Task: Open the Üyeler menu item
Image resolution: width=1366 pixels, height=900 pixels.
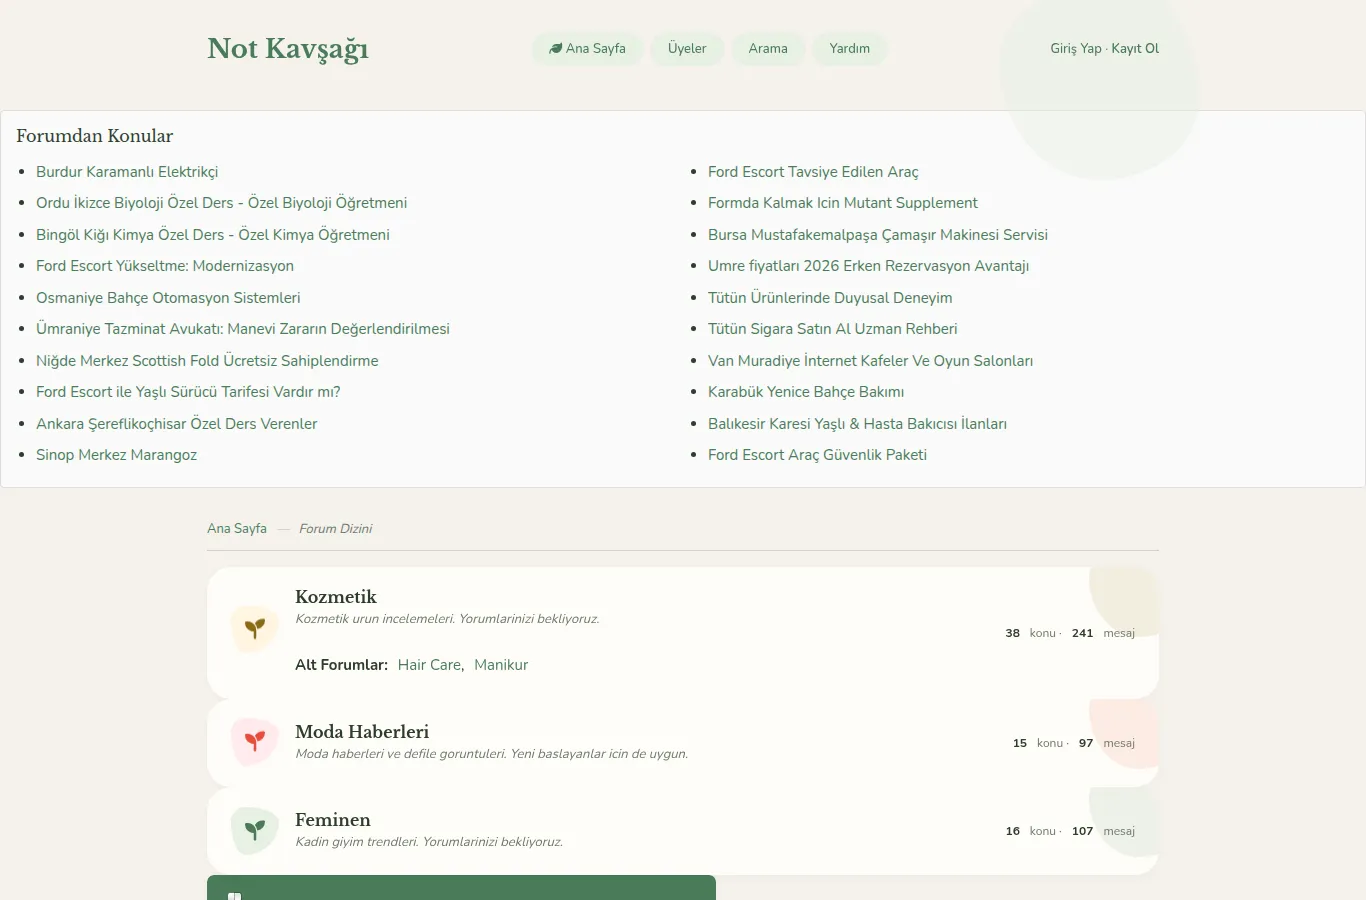Action: pos(687,48)
